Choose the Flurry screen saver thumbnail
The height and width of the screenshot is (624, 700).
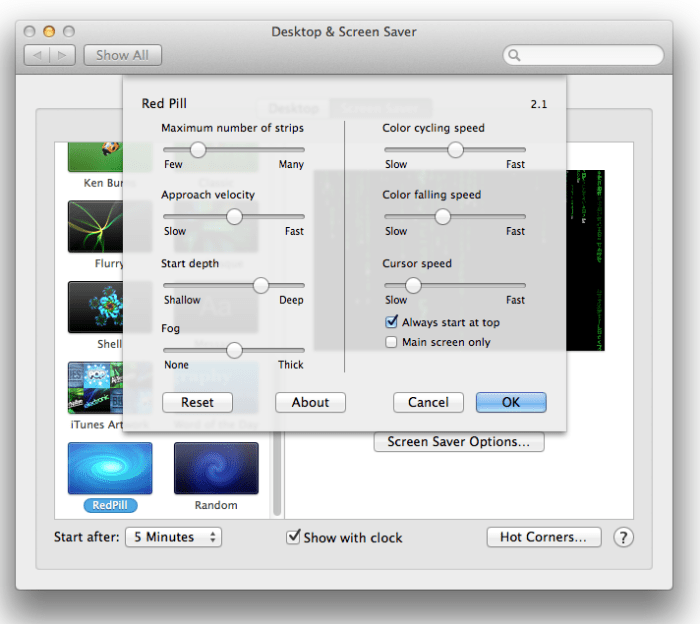[x=95, y=227]
